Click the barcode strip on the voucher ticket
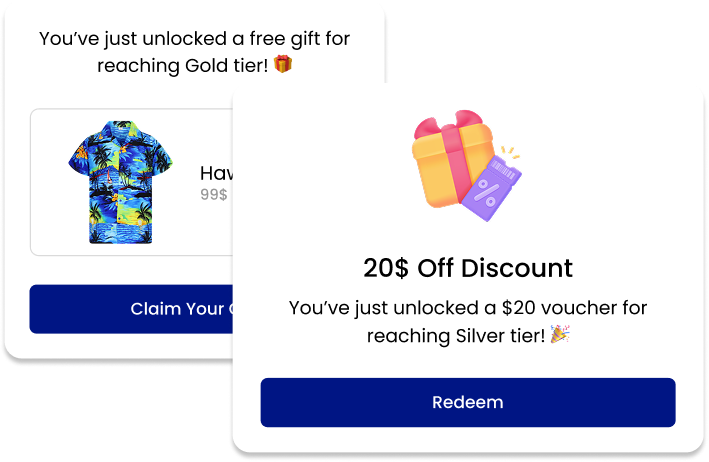This screenshot has width=709, height=462. (503, 170)
